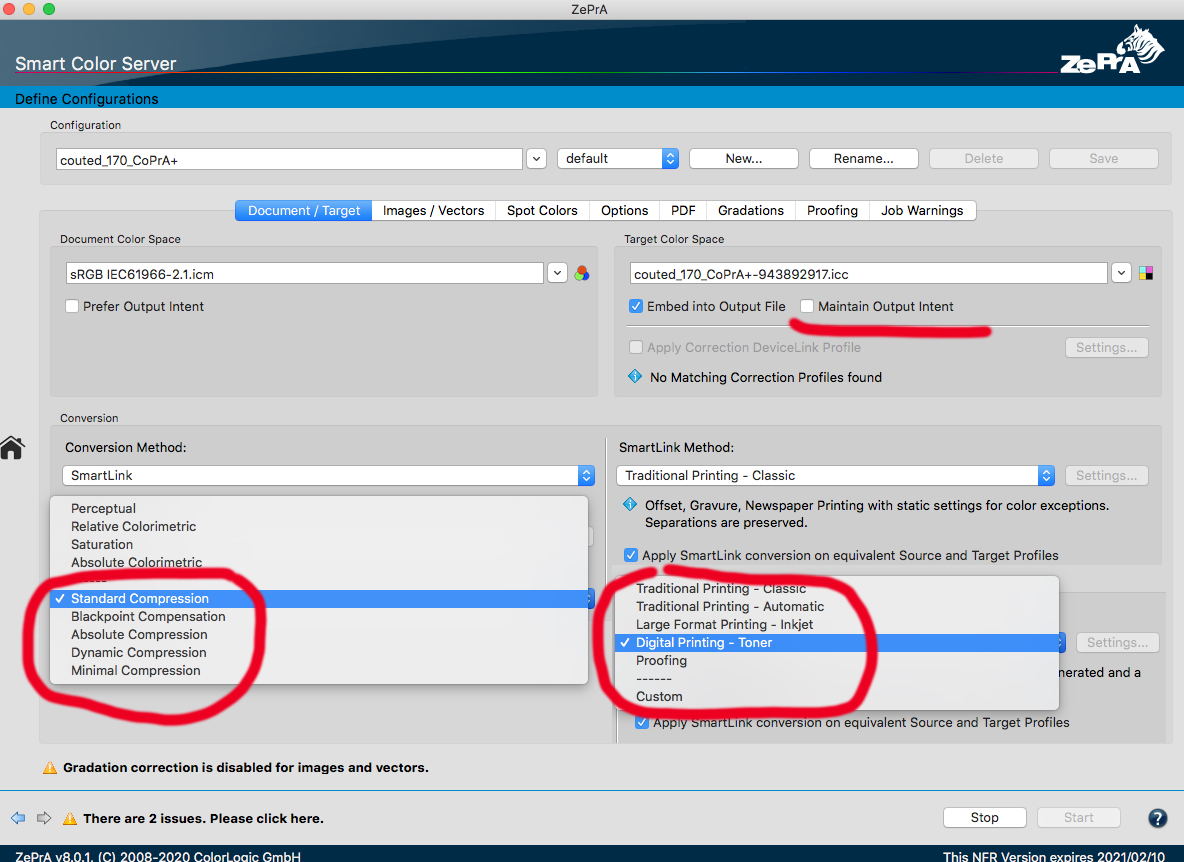Screen dimensions: 1184x862
Task: Choose Custom SmartLink method
Action: tap(837, 697)
